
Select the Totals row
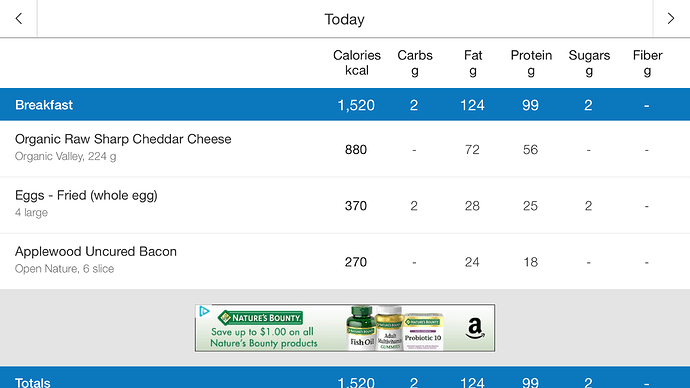pos(345,378)
